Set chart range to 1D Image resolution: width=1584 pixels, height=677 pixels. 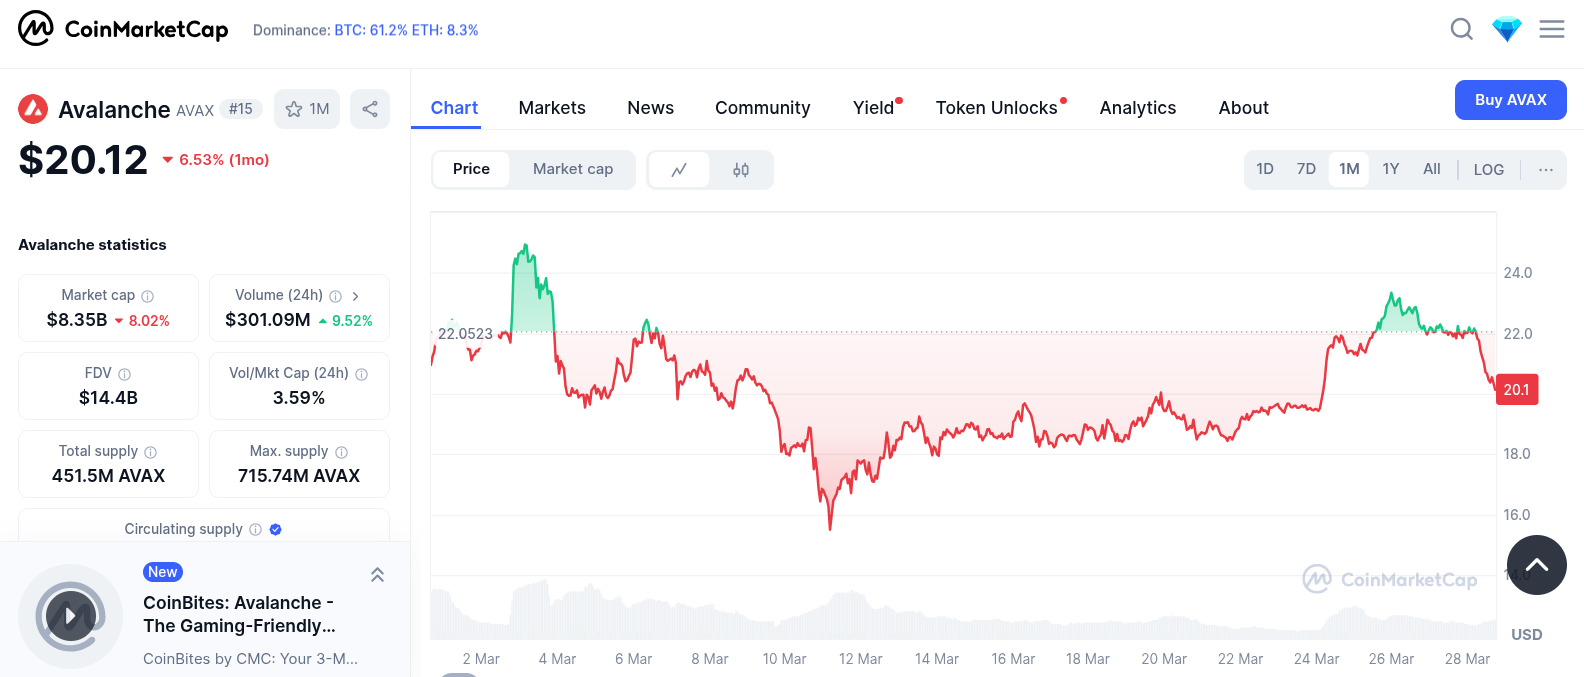(x=1265, y=169)
